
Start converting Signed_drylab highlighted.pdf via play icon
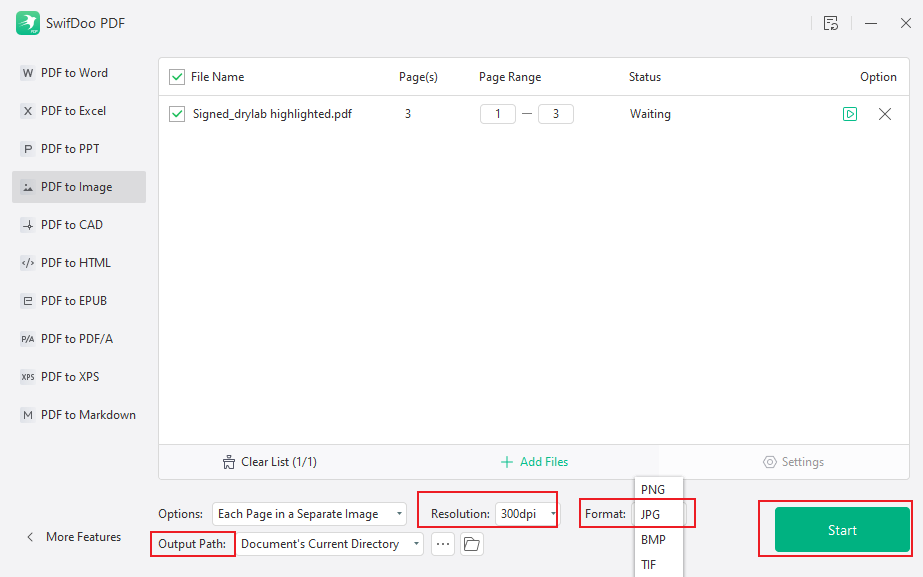pyautogui.click(x=850, y=114)
